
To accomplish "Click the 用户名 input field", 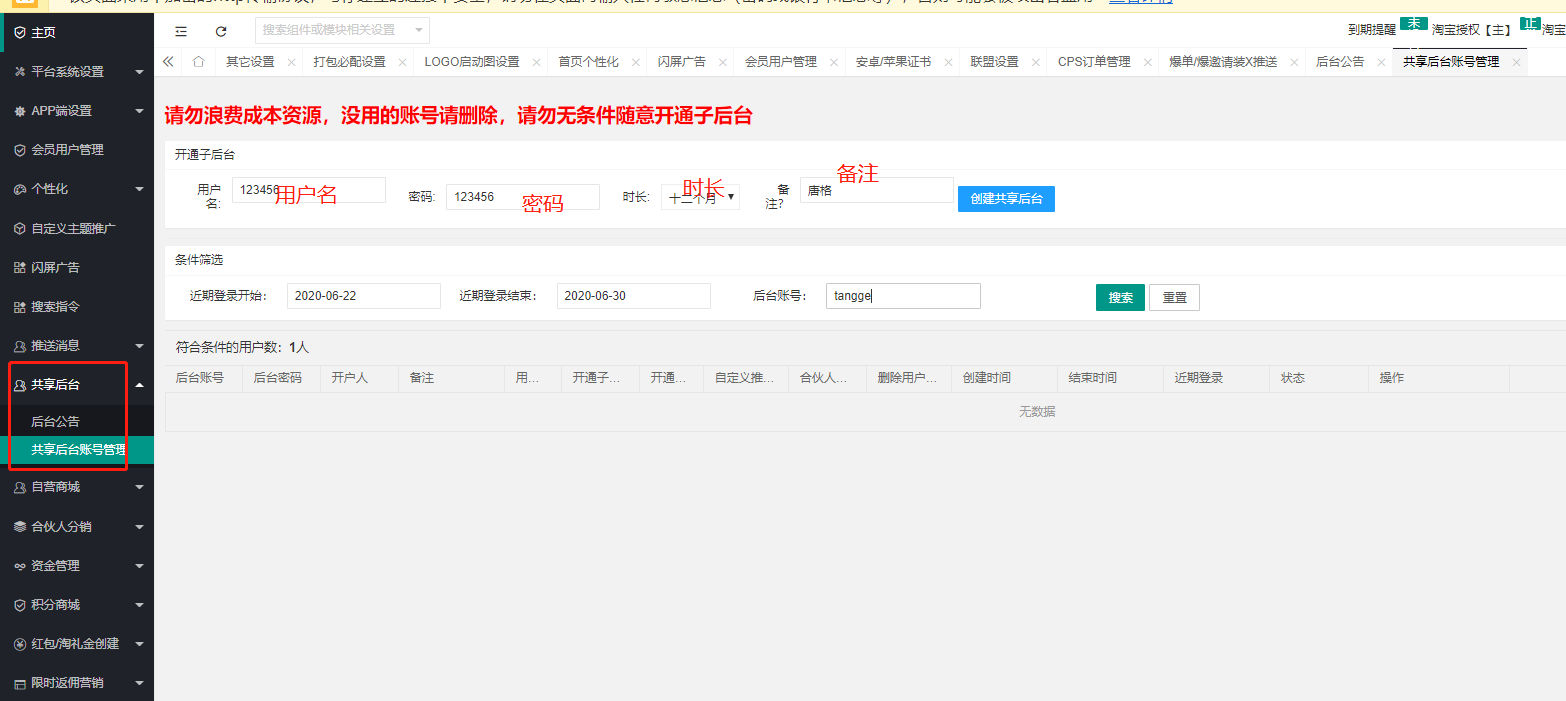I will pyautogui.click(x=309, y=190).
